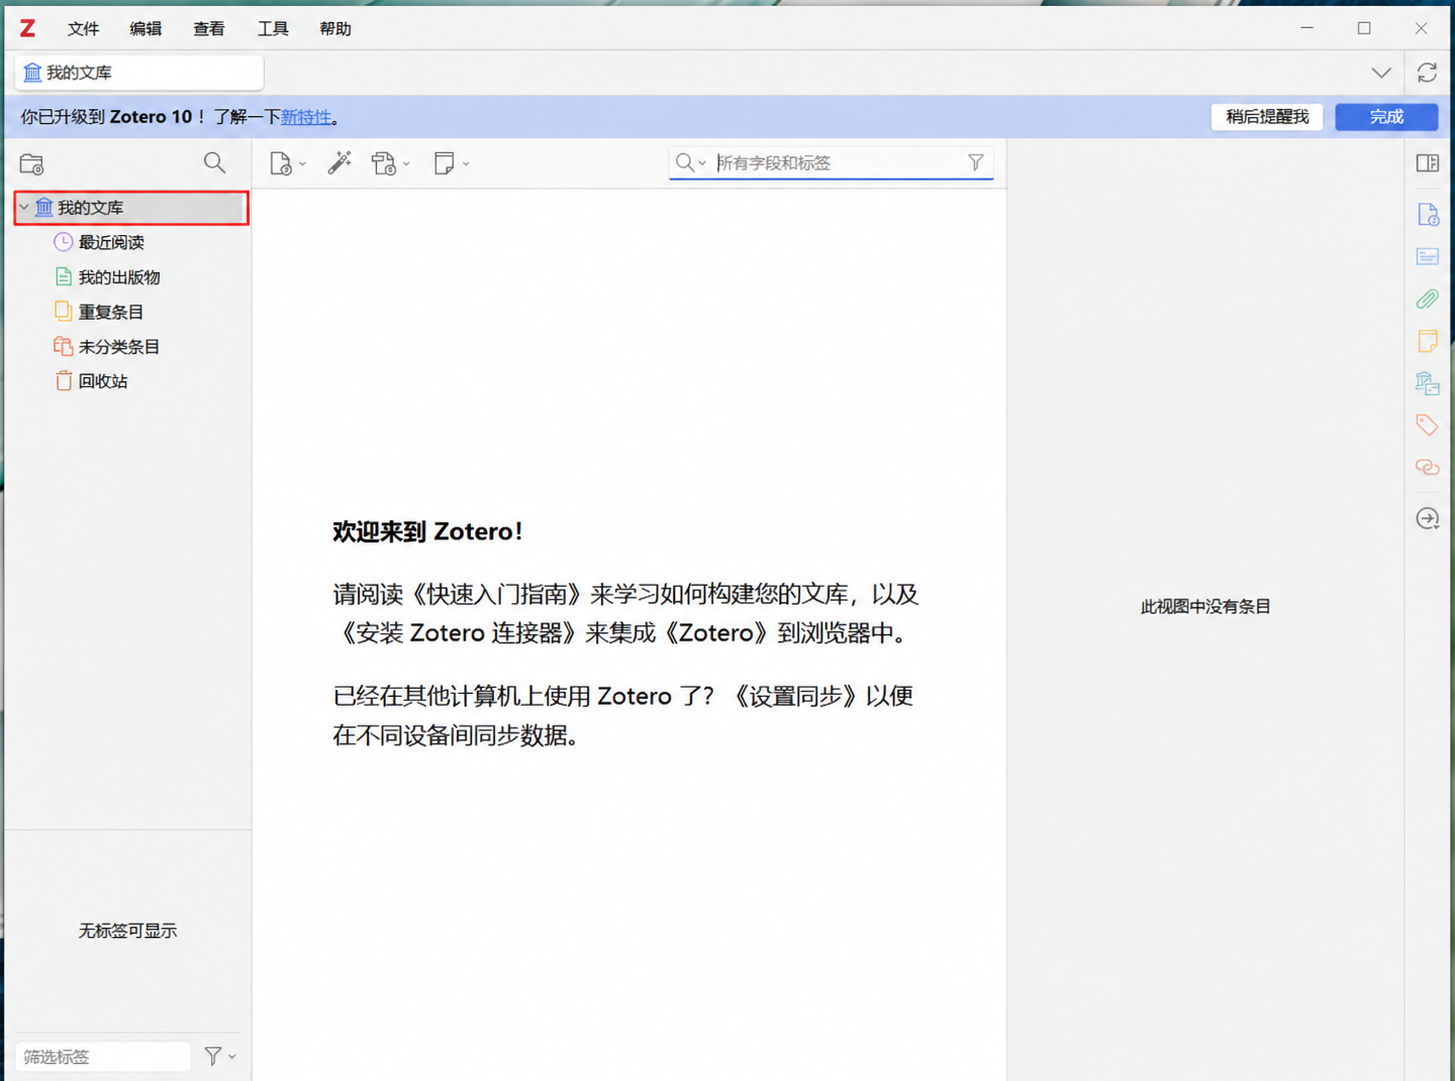The width and height of the screenshot is (1455, 1081).
Task: Open the 查看 menu
Action: click(x=209, y=29)
